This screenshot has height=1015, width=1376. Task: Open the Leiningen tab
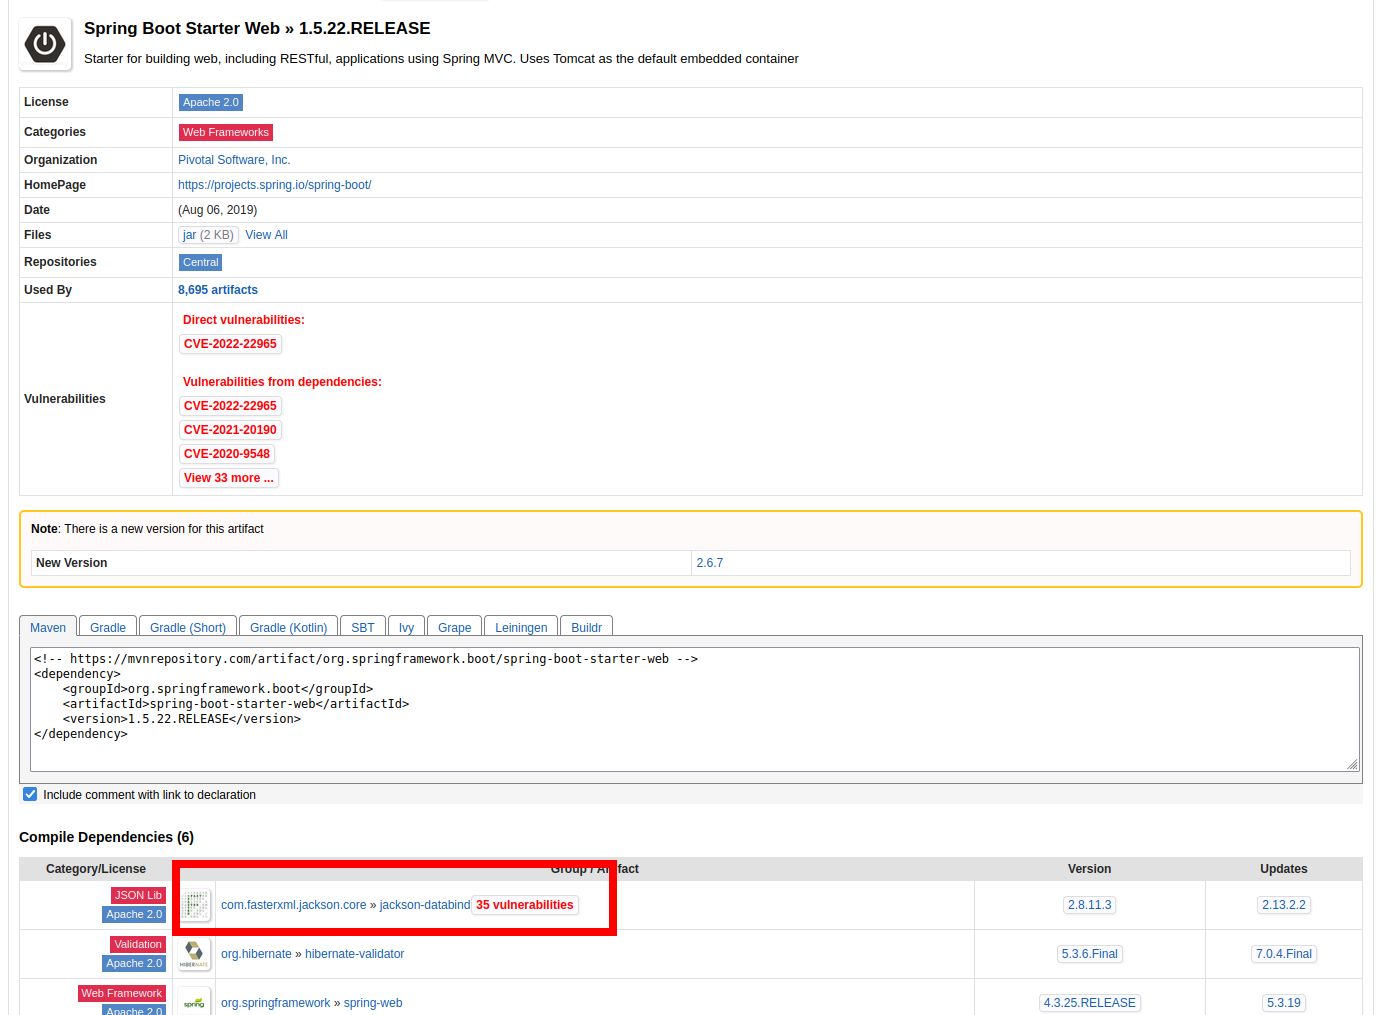click(521, 627)
